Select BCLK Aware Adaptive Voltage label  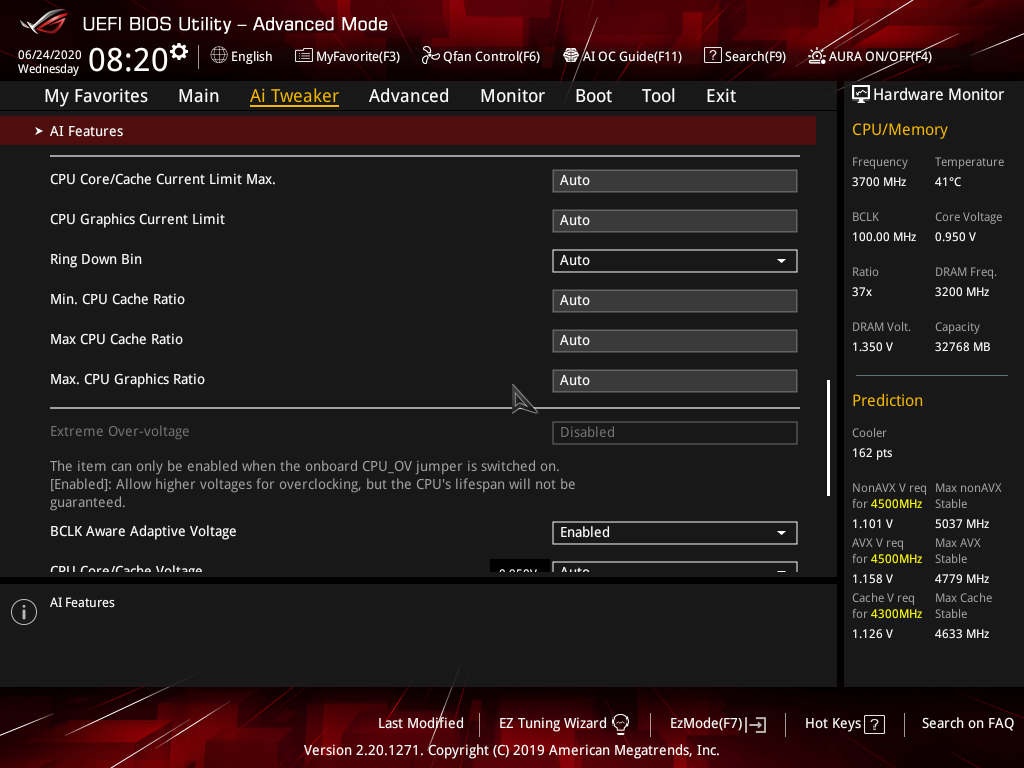click(x=143, y=532)
